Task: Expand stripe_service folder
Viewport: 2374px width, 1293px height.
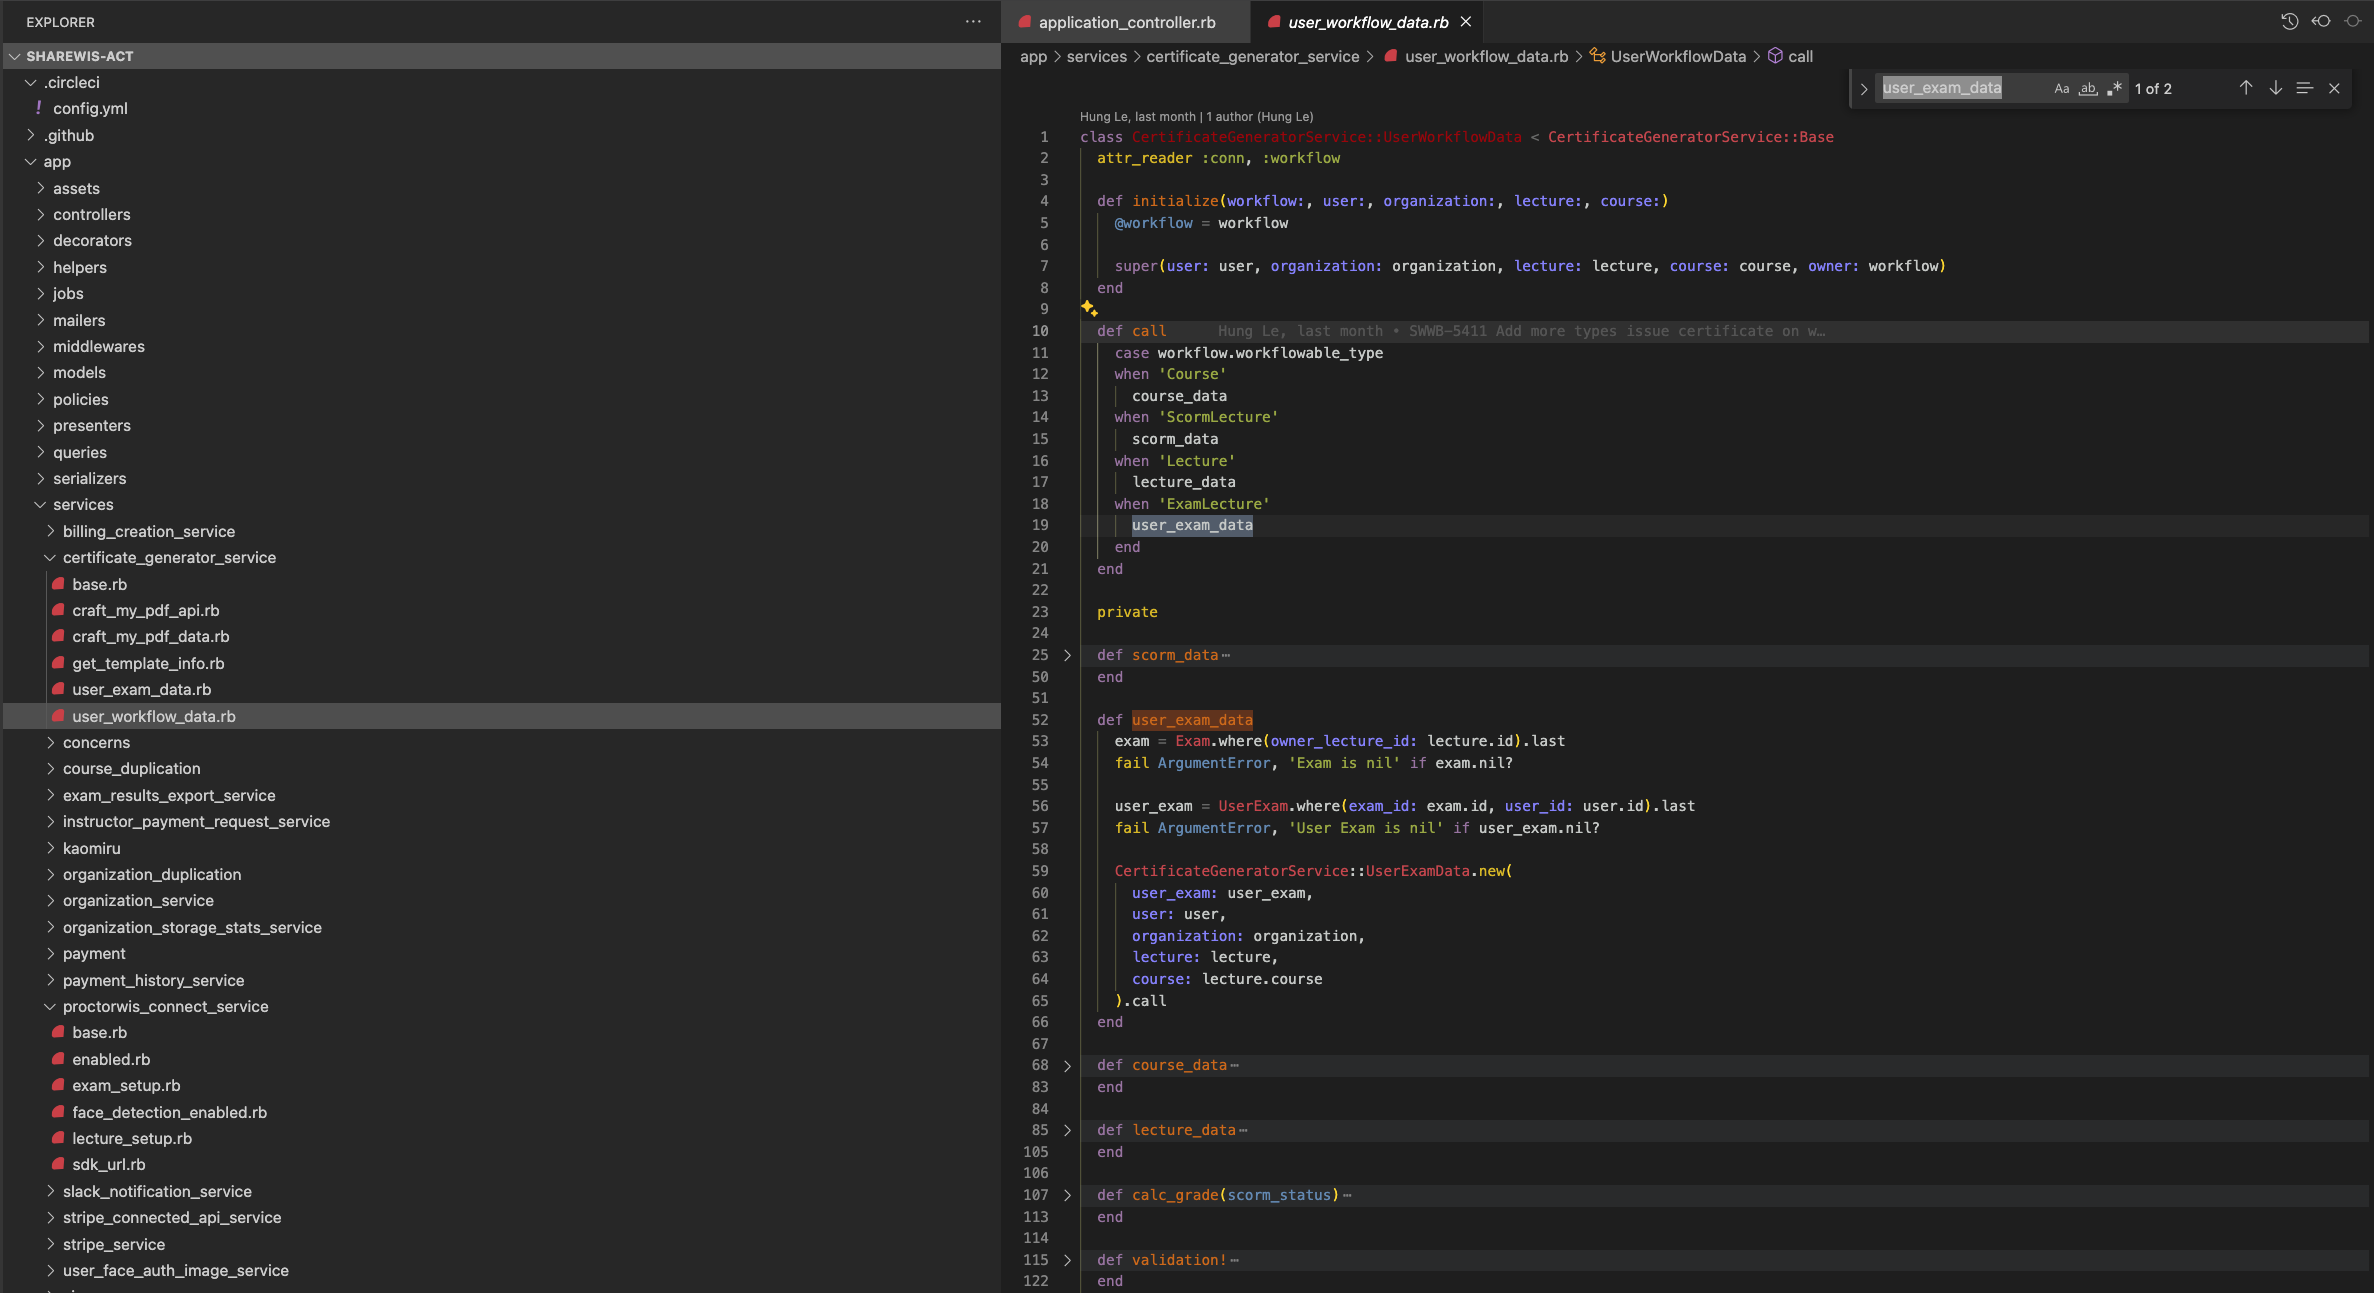Action: (502, 1244)
